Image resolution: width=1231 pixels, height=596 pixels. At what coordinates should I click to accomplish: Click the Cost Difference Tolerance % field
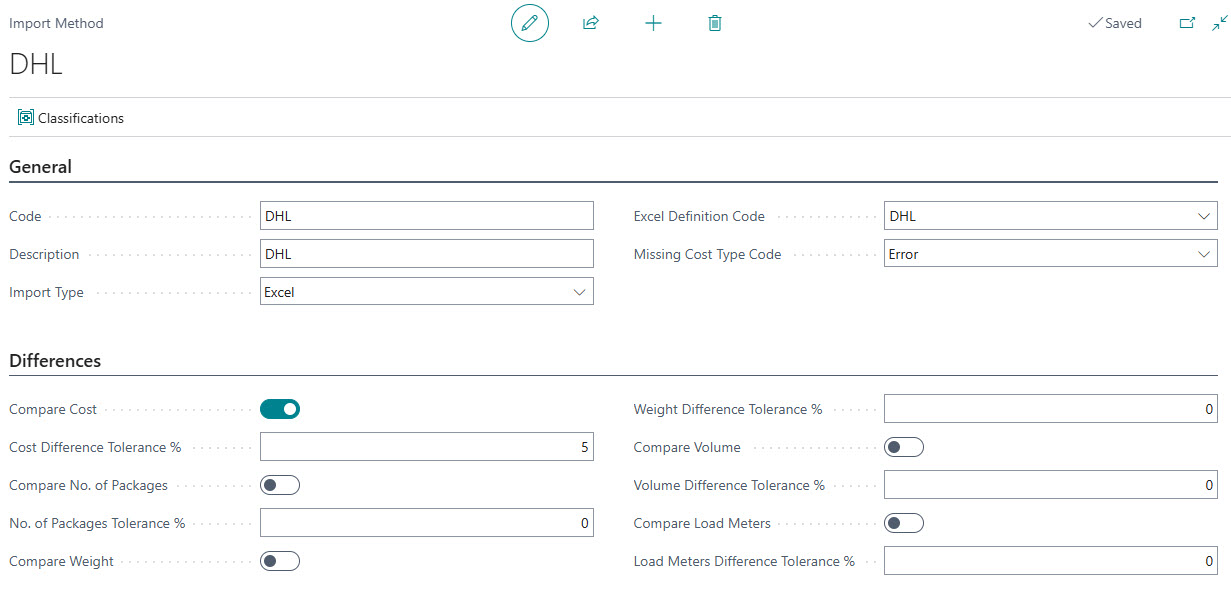coord(426,447)
